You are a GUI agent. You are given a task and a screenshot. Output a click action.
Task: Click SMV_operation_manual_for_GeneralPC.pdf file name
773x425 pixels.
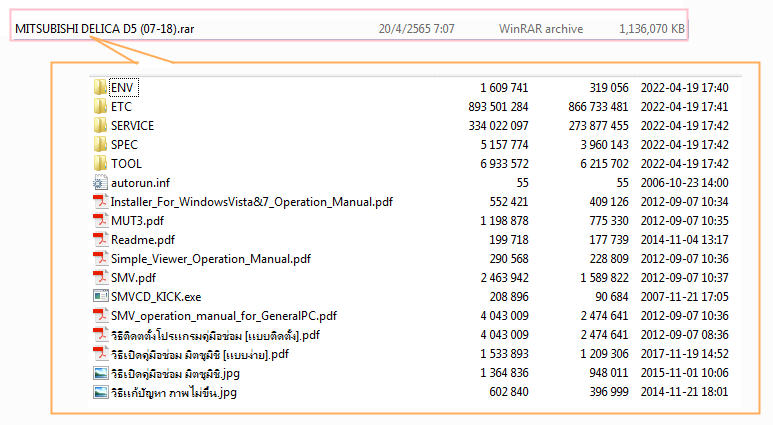(224, 316)
